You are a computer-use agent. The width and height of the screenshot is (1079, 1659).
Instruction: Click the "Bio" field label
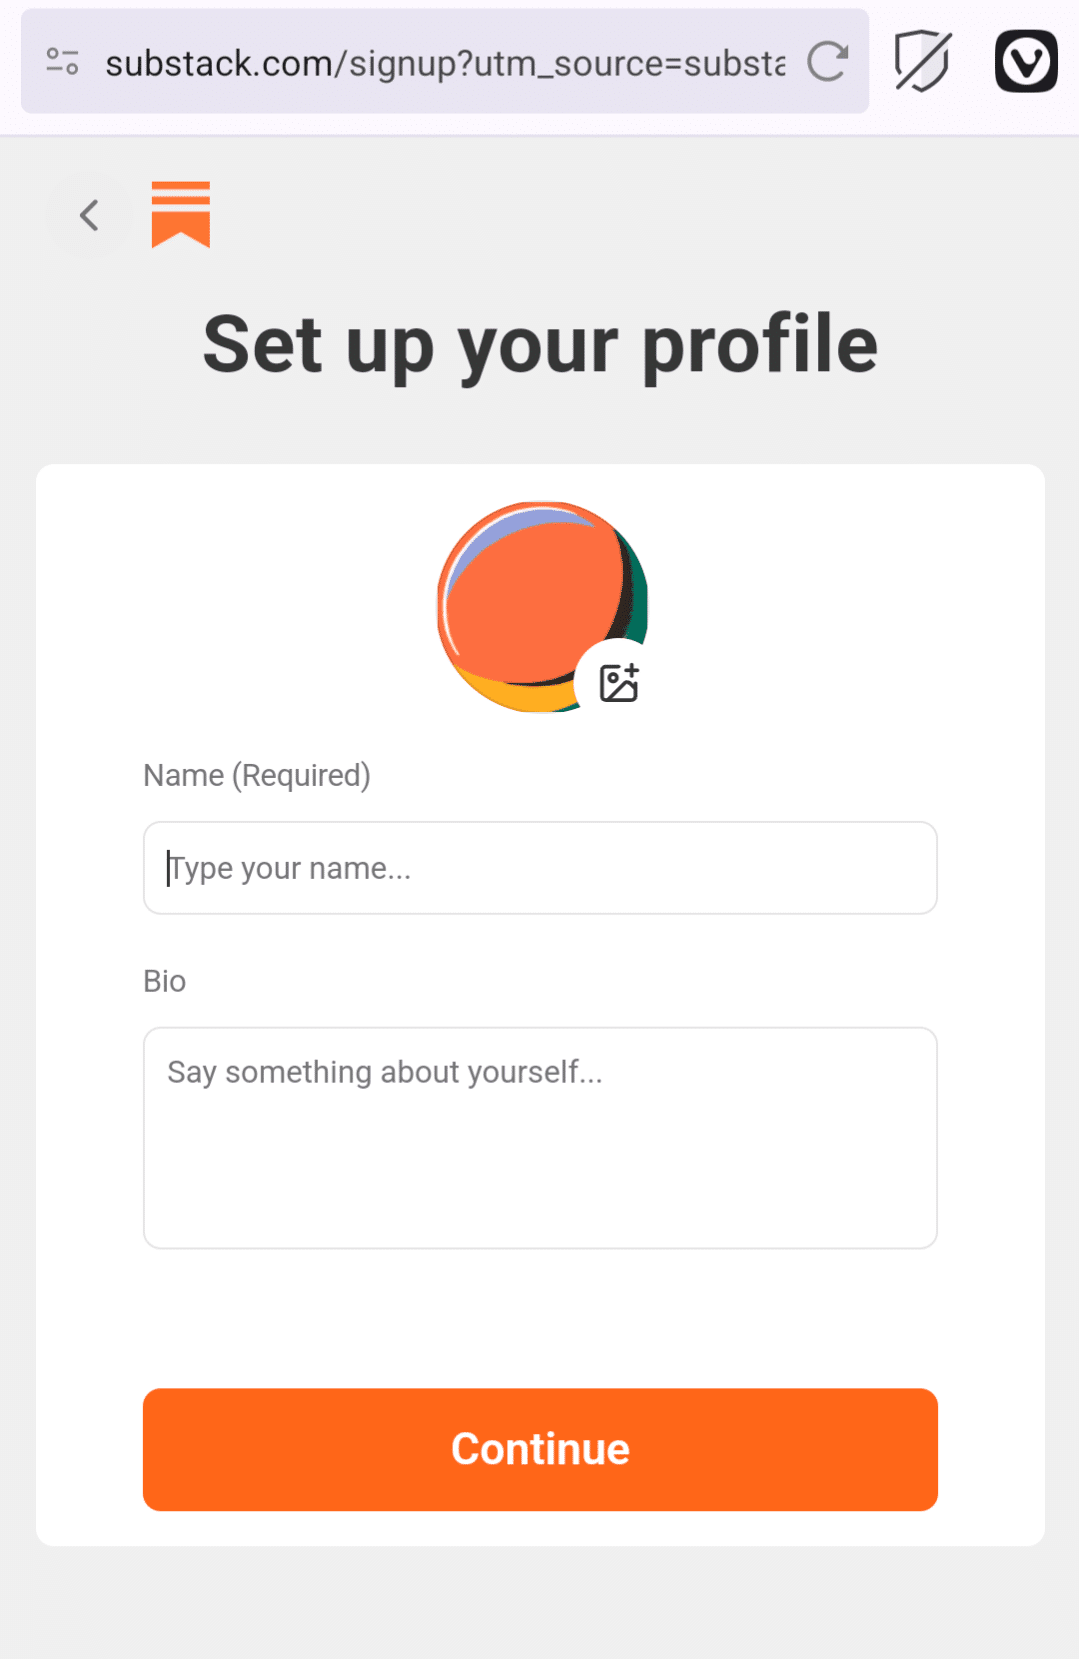(x=165, y=981)
